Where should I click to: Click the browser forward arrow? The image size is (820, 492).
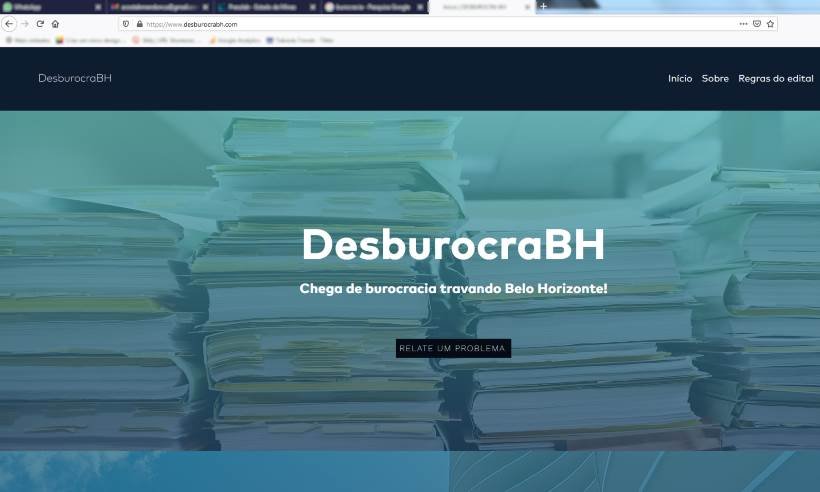25,24
